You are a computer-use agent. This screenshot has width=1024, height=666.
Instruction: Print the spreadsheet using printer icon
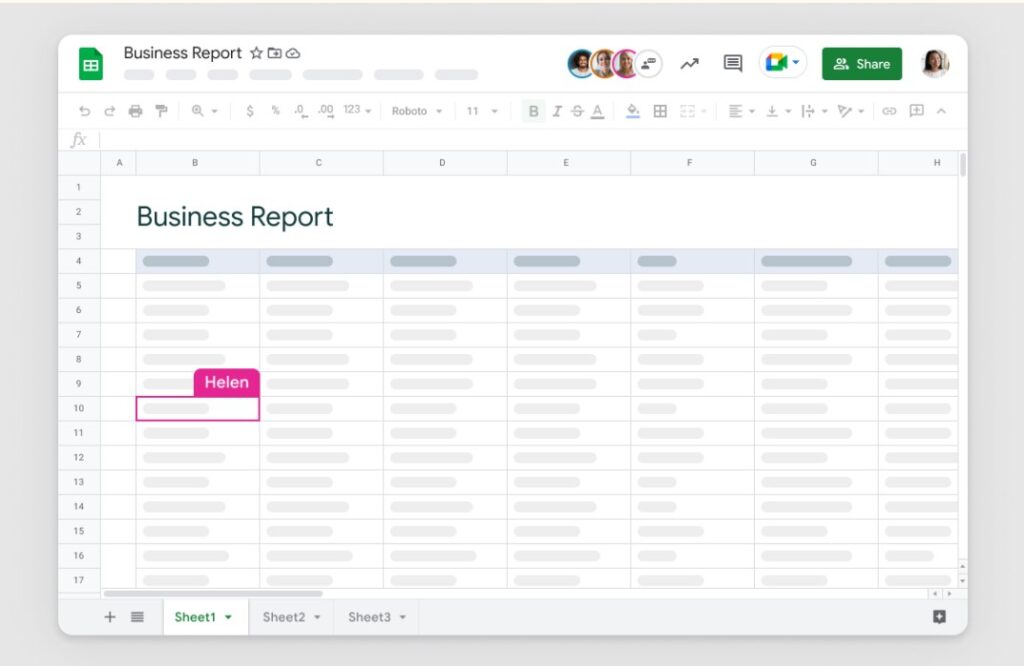pos(135,111)
